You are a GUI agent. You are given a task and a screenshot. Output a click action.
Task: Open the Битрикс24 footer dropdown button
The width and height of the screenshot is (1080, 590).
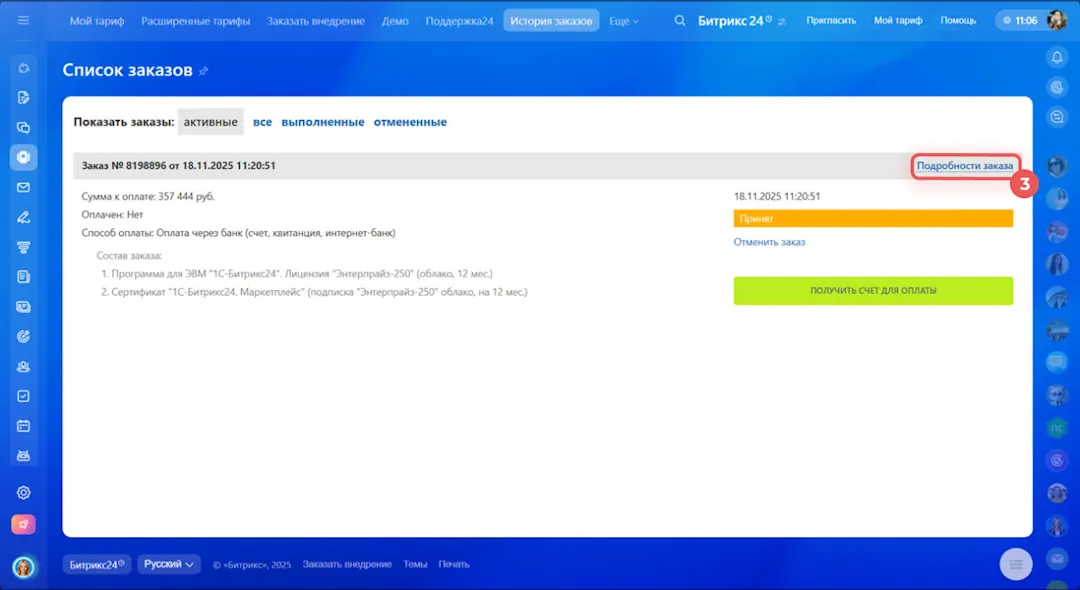[x=97, y=564]
